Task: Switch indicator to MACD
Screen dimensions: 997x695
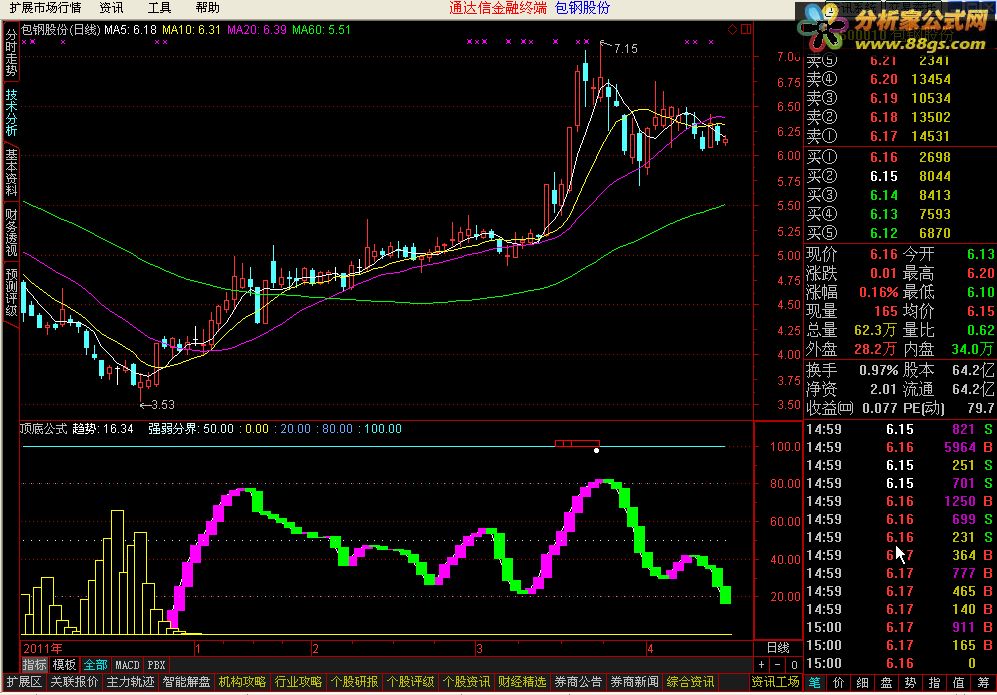Action: pos(127,664)
